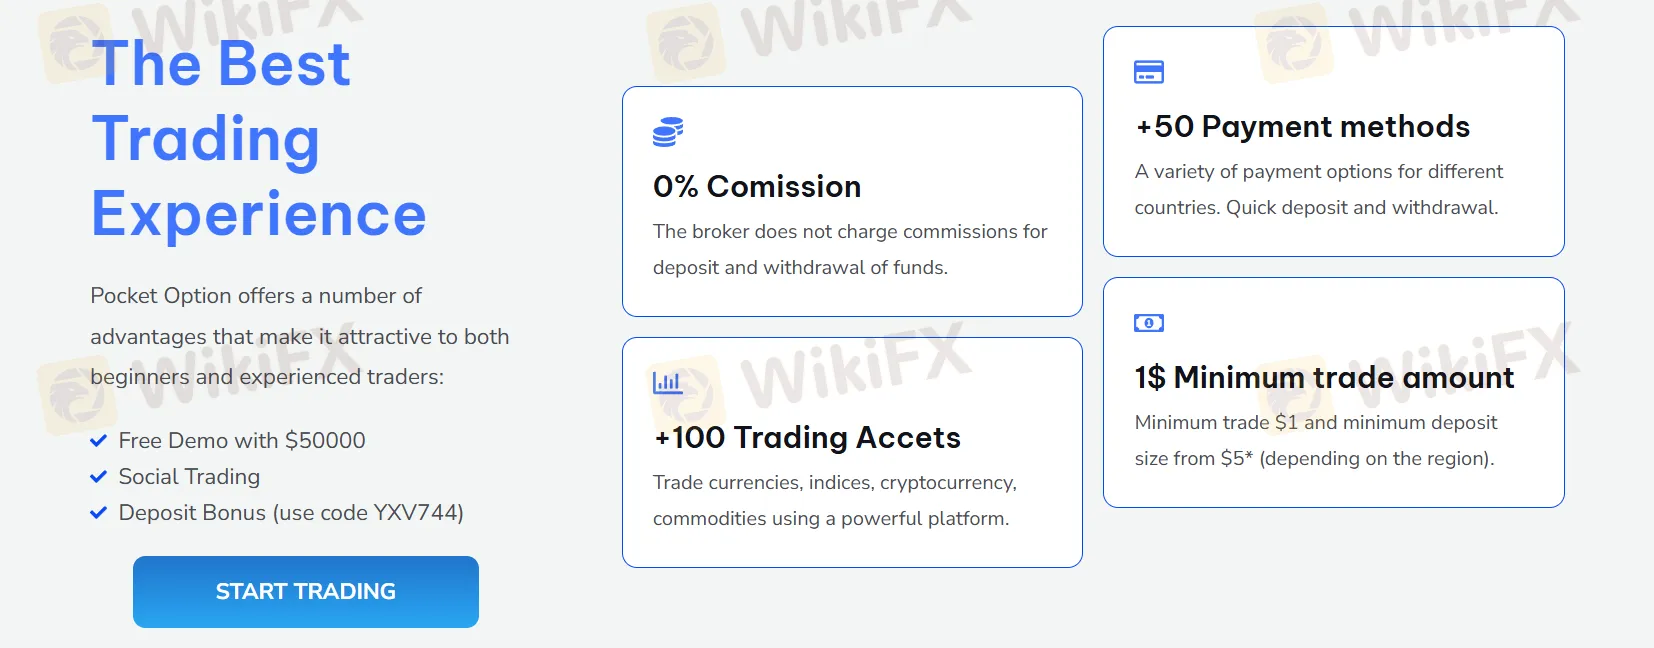
Task: Select the +50 Payment methods heading
Action: point(1302,127)
